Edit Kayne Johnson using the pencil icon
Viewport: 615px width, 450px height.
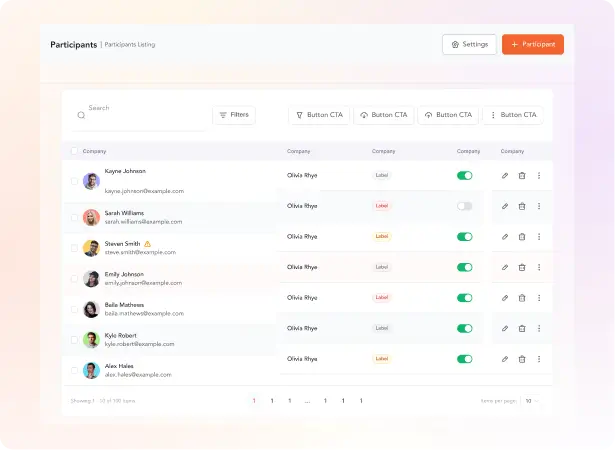505,176
